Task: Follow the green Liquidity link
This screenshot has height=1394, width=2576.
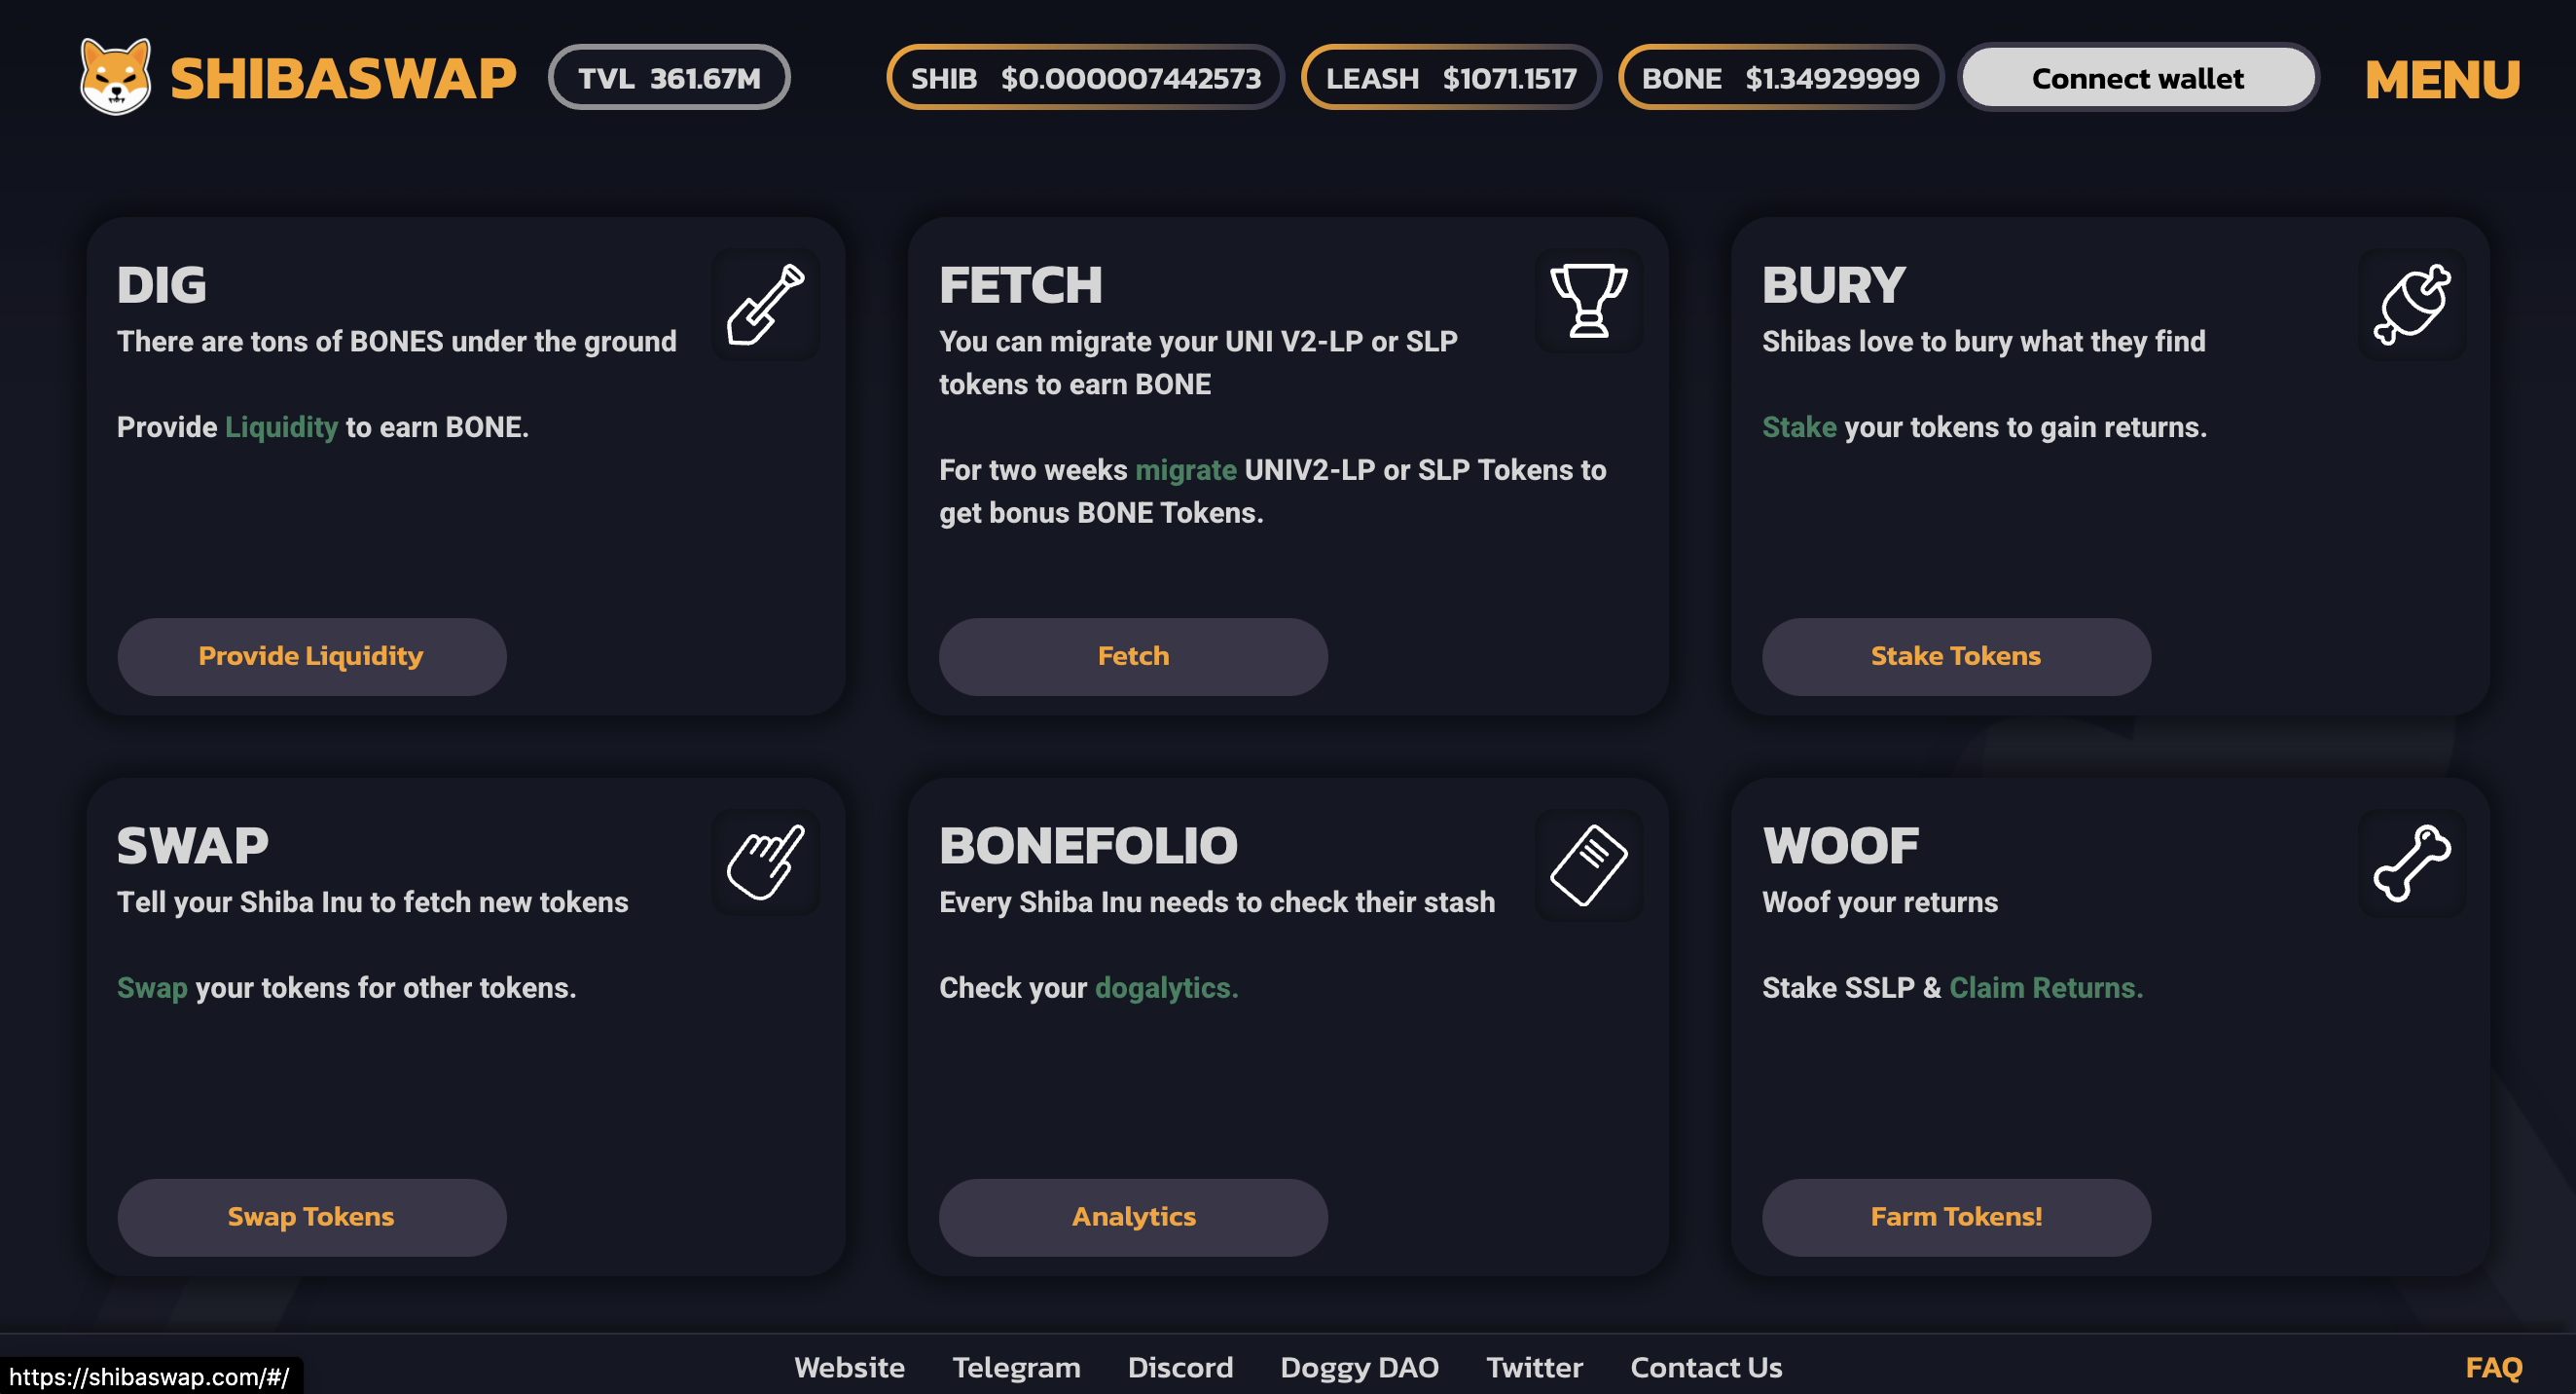Action: click(x=281, y=427)
